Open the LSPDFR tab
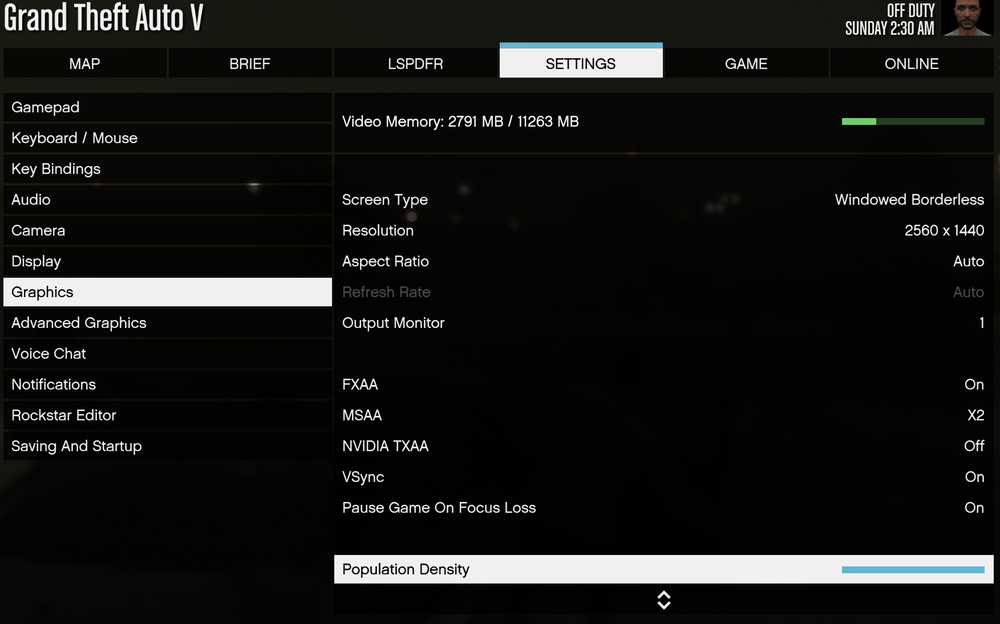 click(415, 64)
